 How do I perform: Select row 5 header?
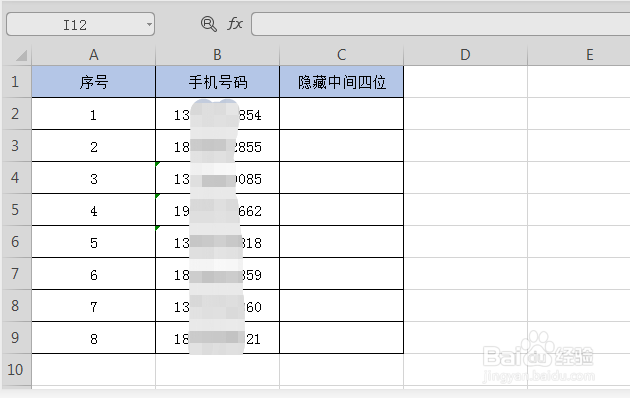point(16,210)
